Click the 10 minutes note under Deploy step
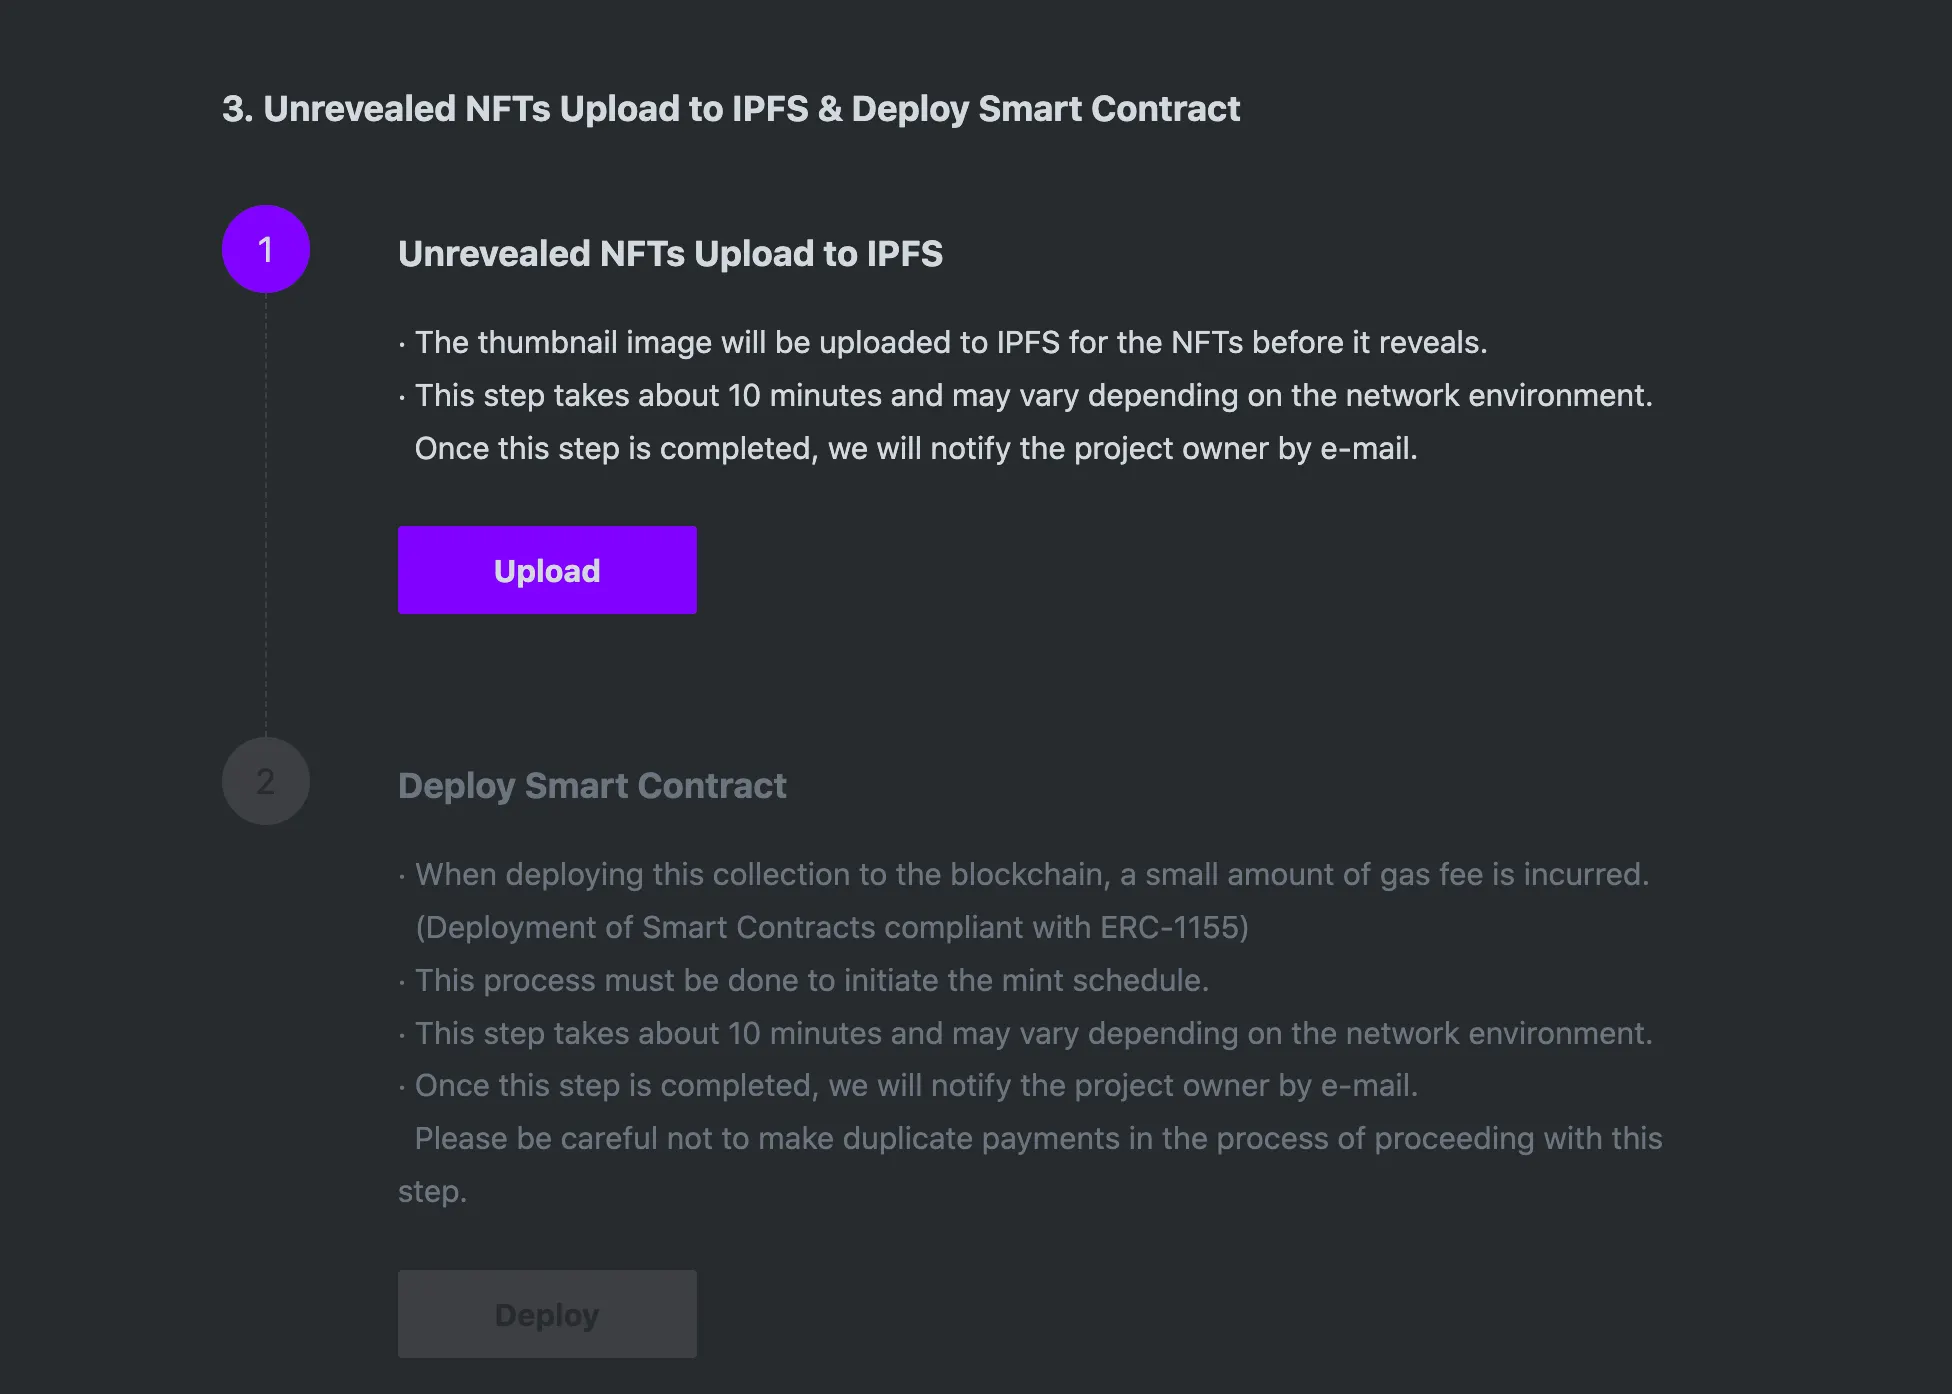The height and width of the screenshot is (1394, 1952). point(1033,1034)
